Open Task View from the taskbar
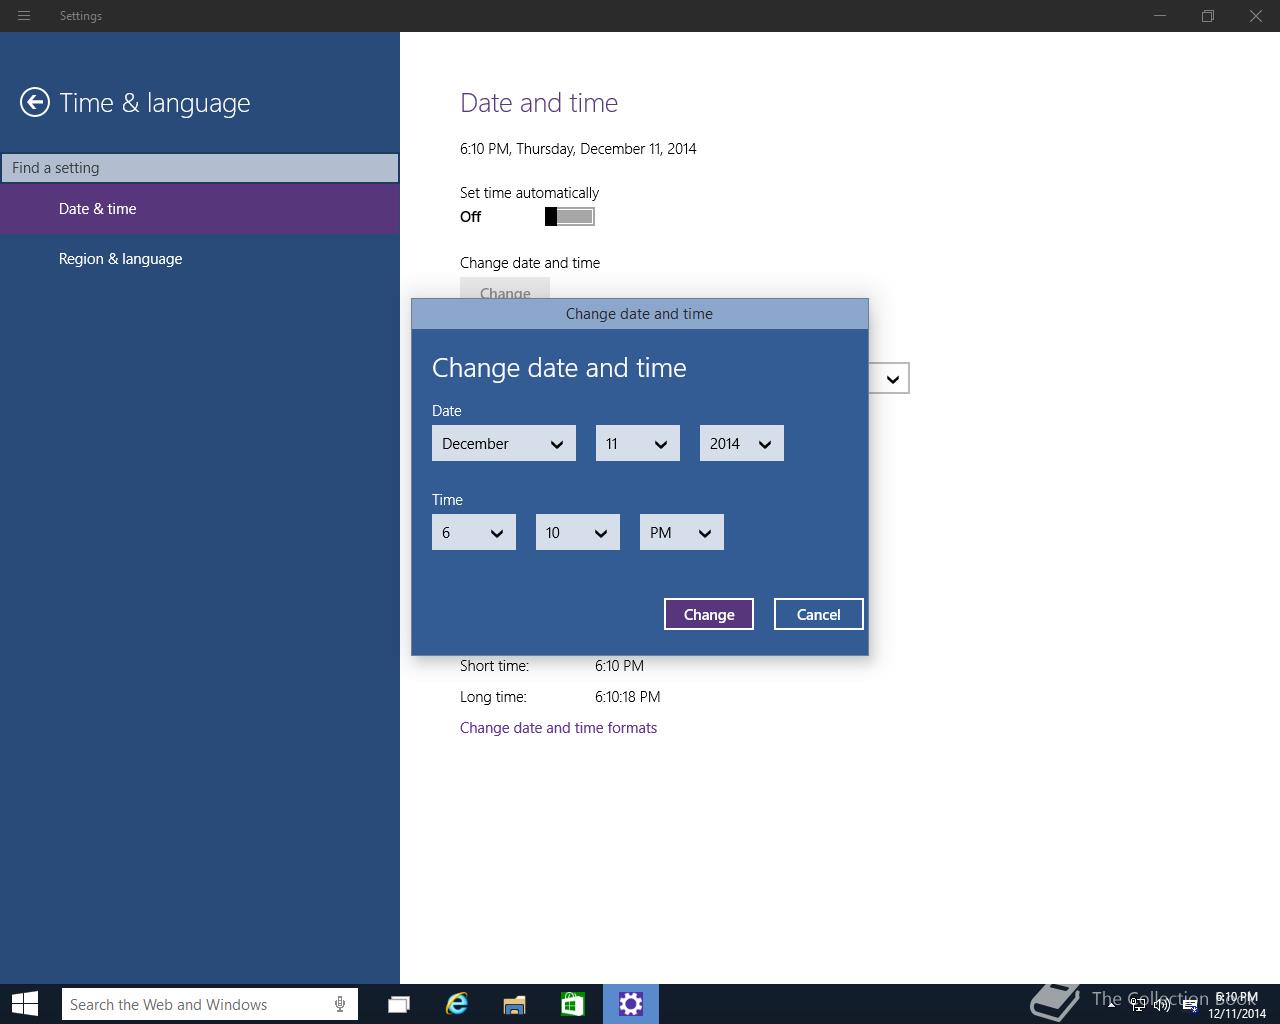The height and width of the screenshot is (1024, 1280). pos(399,1004)
